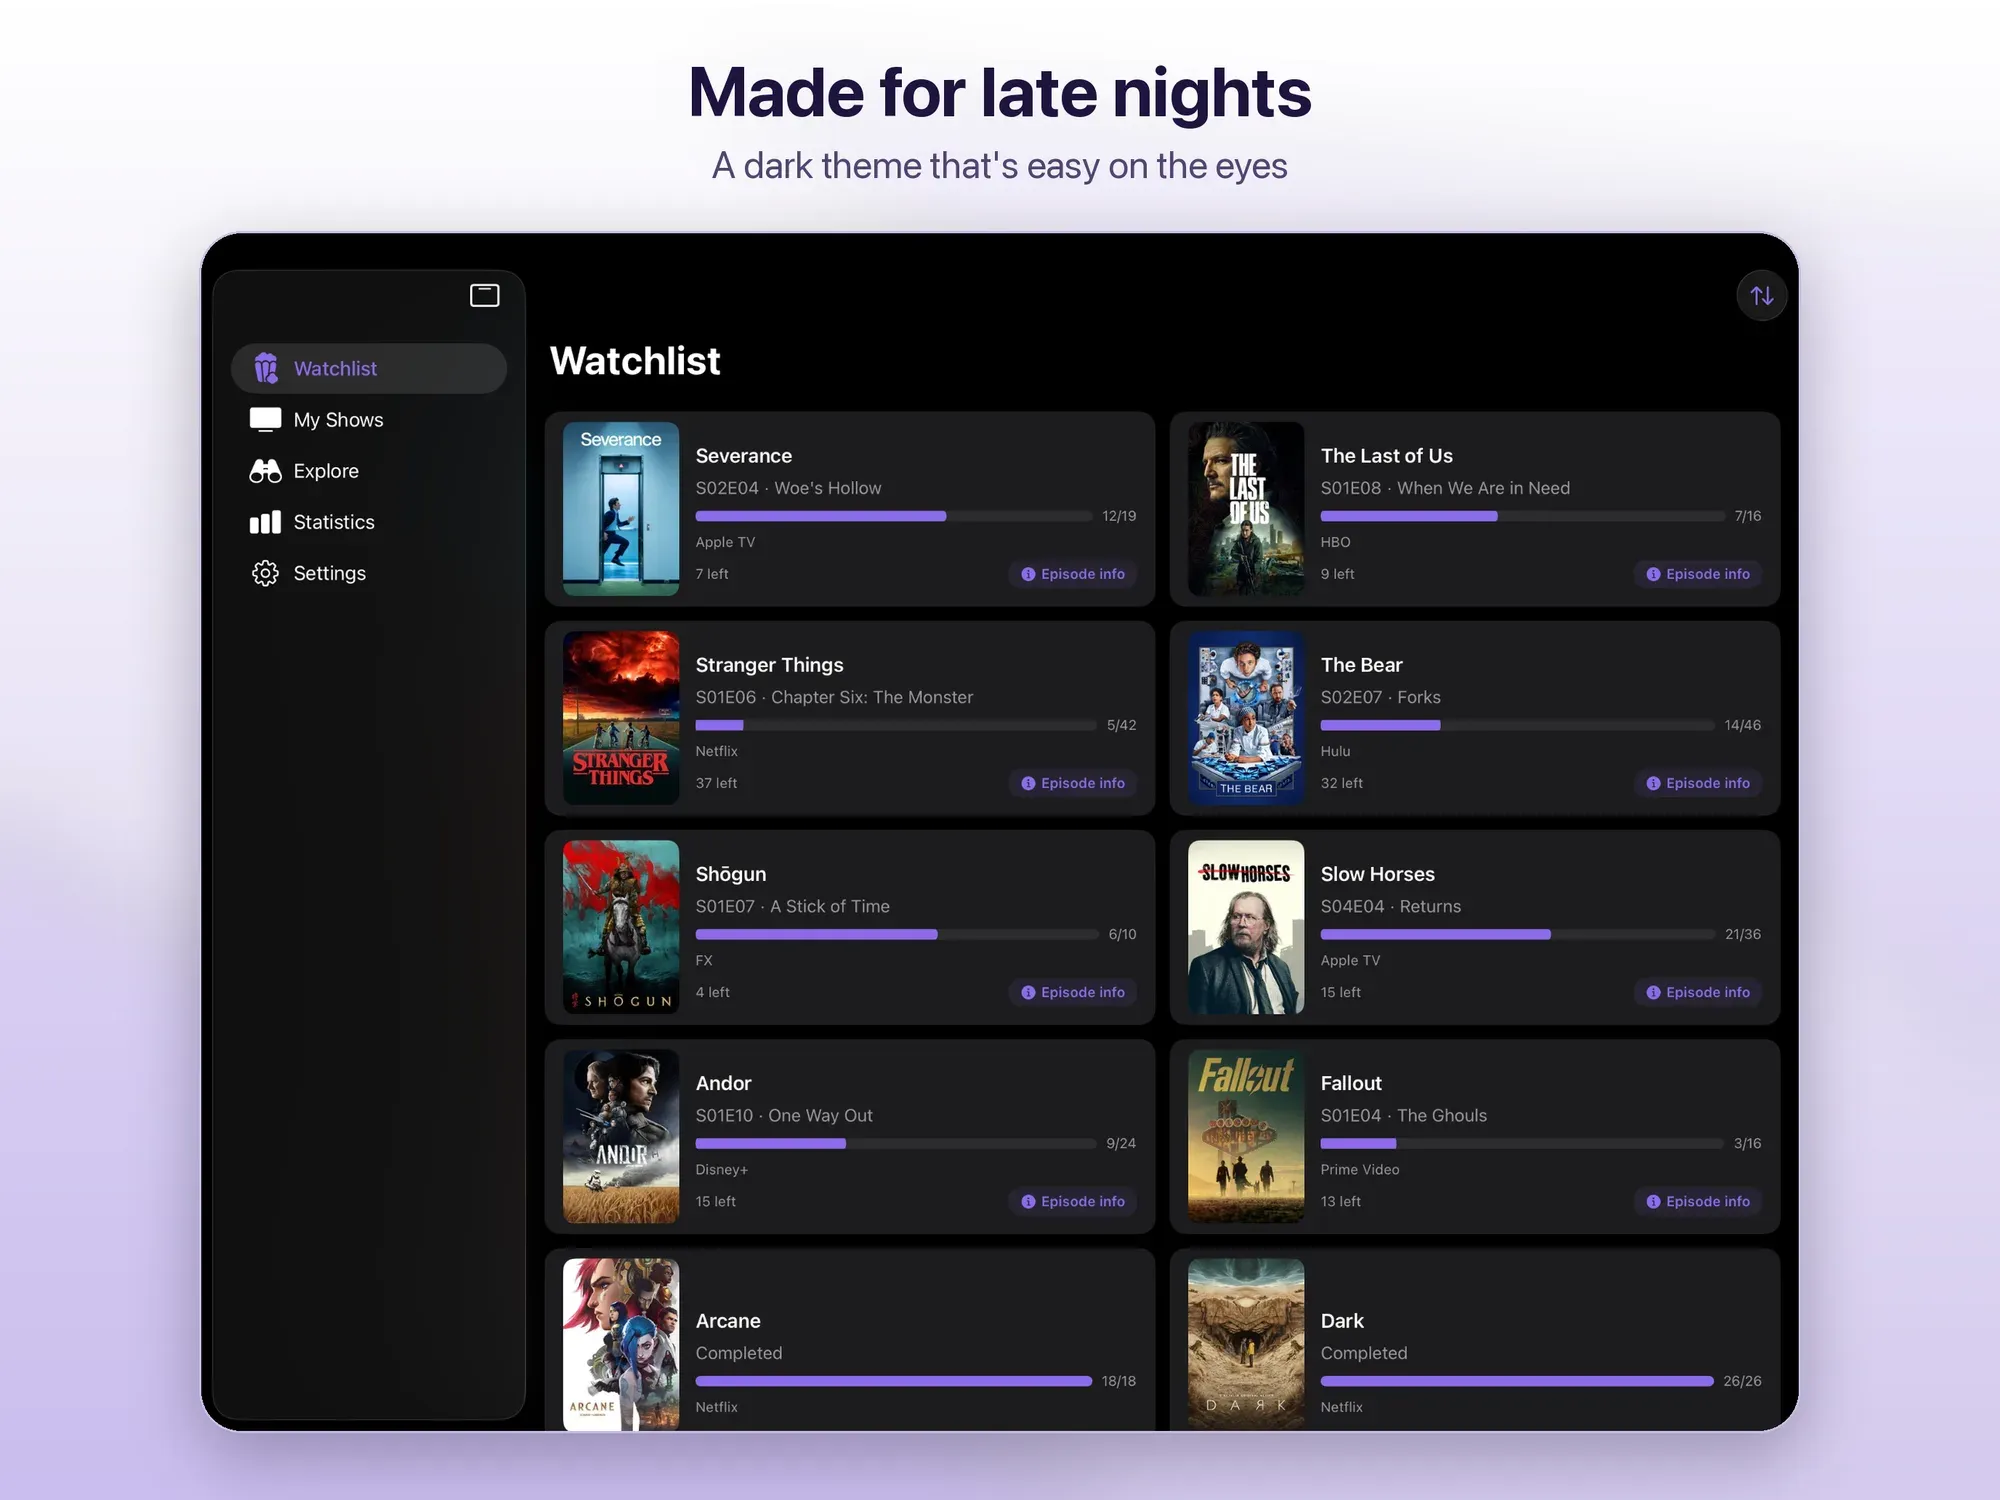The image size is (2000, 1500).
Task: Click the Fallout poster thumbnail
Action: [x=1246, y=1136]
